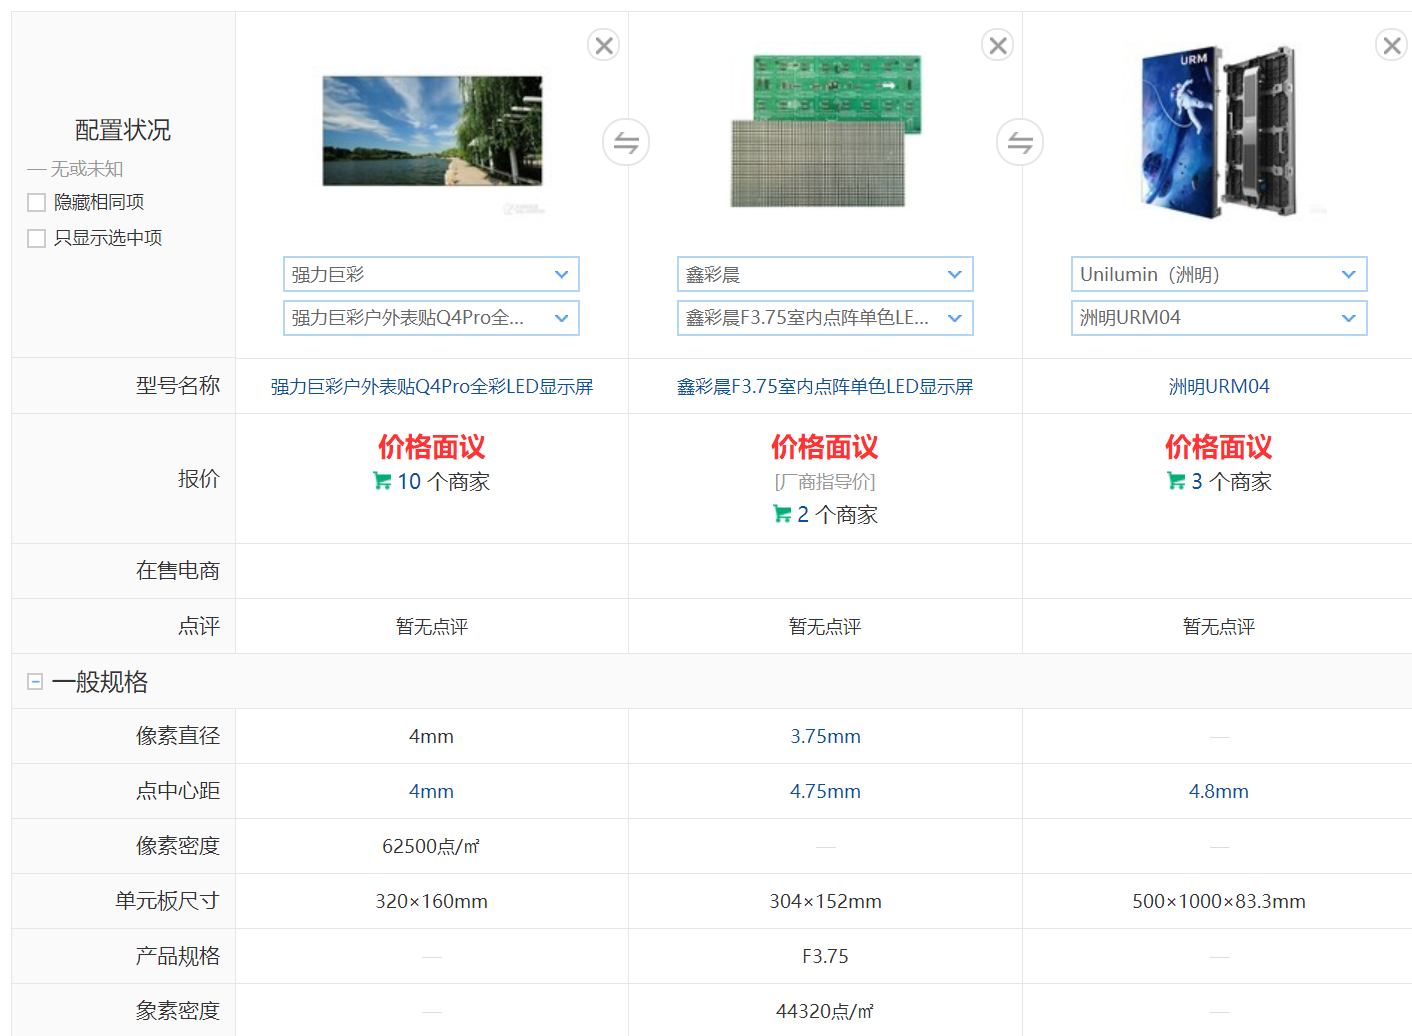The height and width of the screenshot is (1036, 1412).
Task: Open 强力巨彩户外表贴Q4Pro全彩LED显示屏 link
Action: (x=431, y=387)
